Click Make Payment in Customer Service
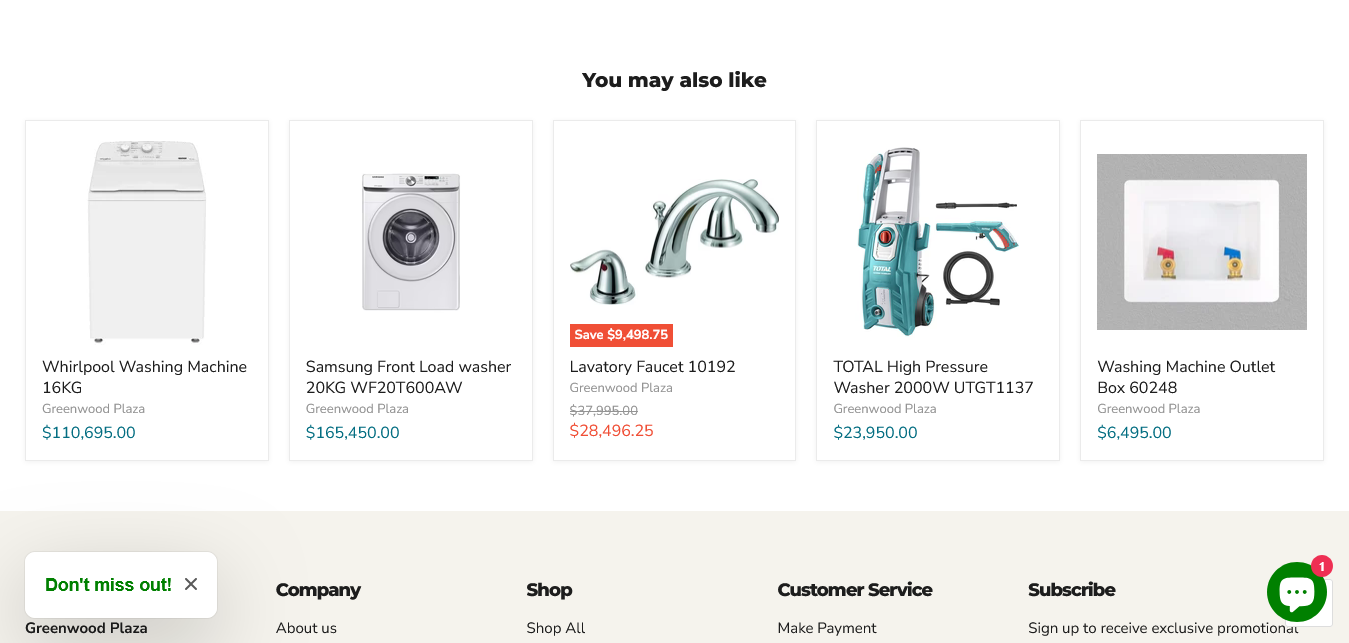Screen dimensions: 1349x643 tap(826, 628)
